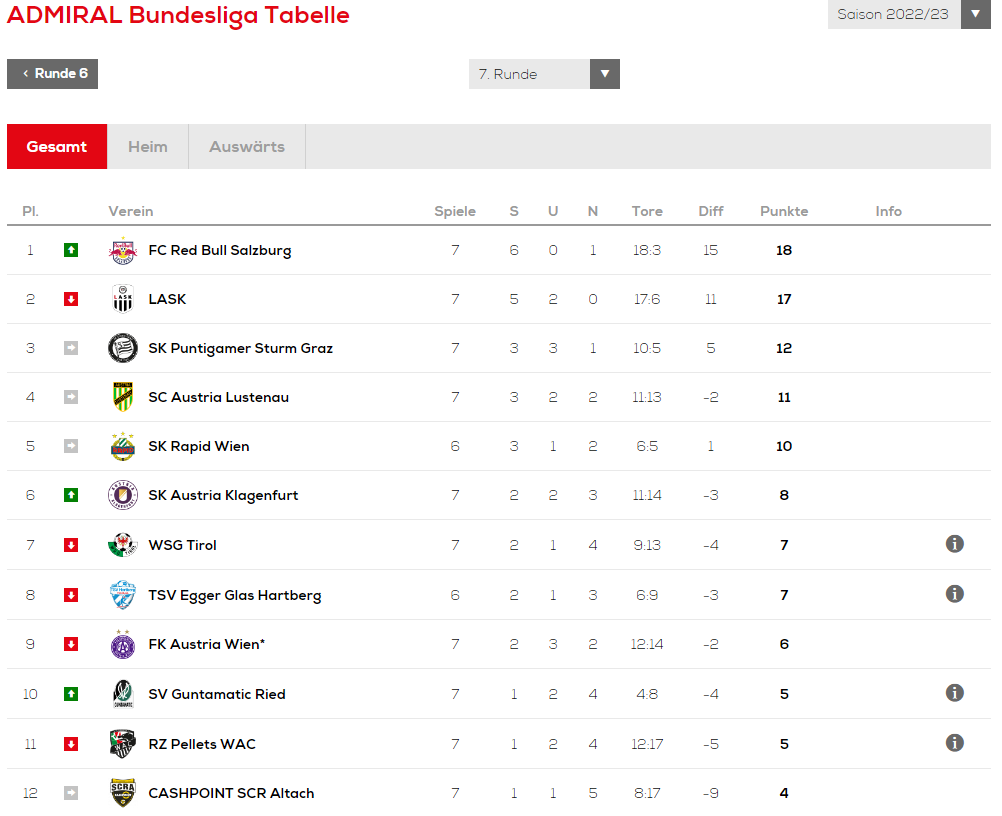
Task: Select the Gesamt tab
Action: click(x=57, y=147)
